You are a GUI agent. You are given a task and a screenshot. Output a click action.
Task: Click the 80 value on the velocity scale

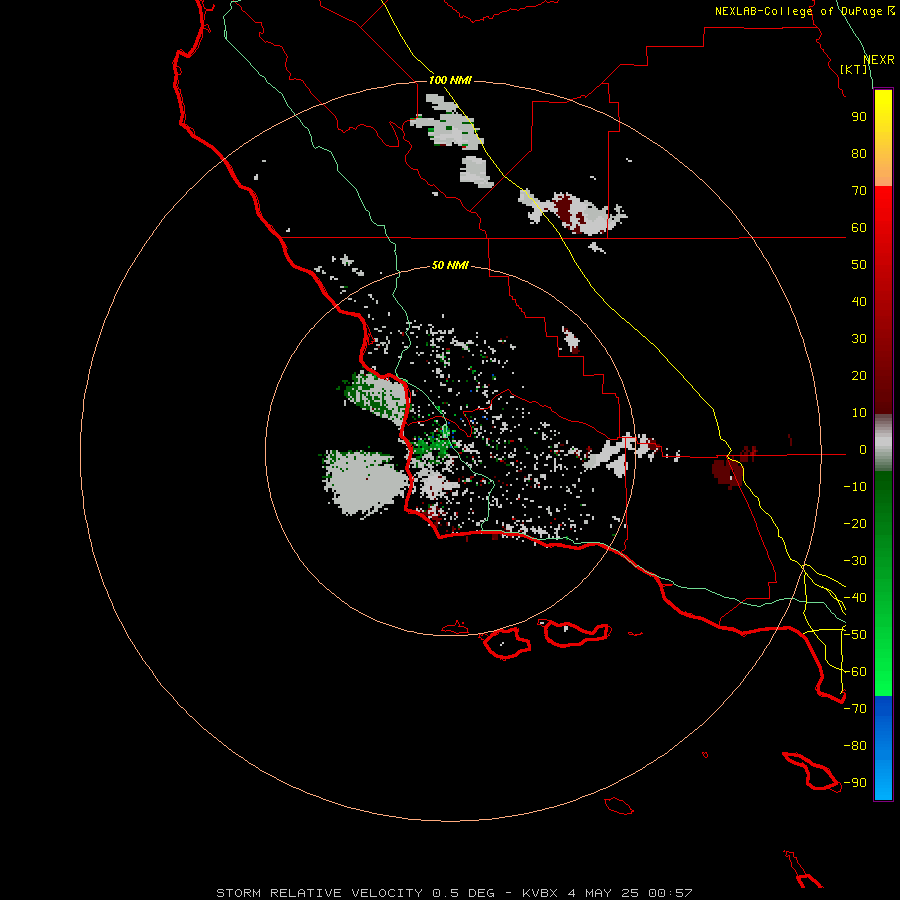tap(859, 154)
